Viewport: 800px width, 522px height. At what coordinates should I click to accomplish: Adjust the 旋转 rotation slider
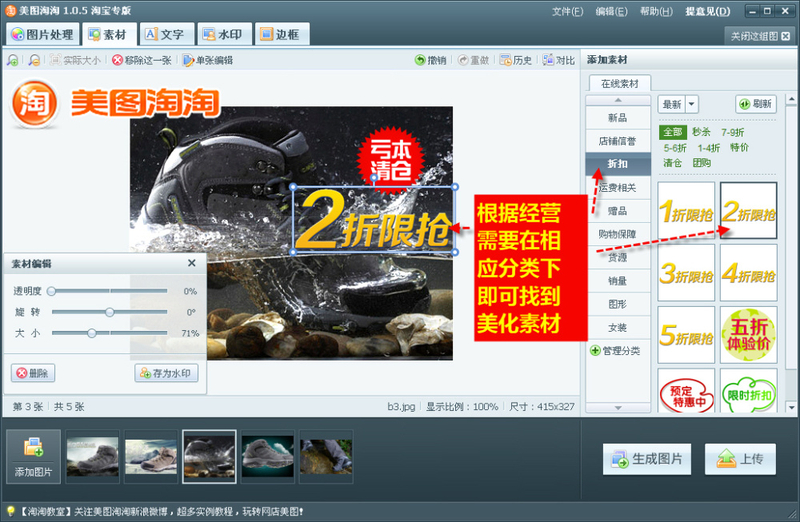(109, 312)
